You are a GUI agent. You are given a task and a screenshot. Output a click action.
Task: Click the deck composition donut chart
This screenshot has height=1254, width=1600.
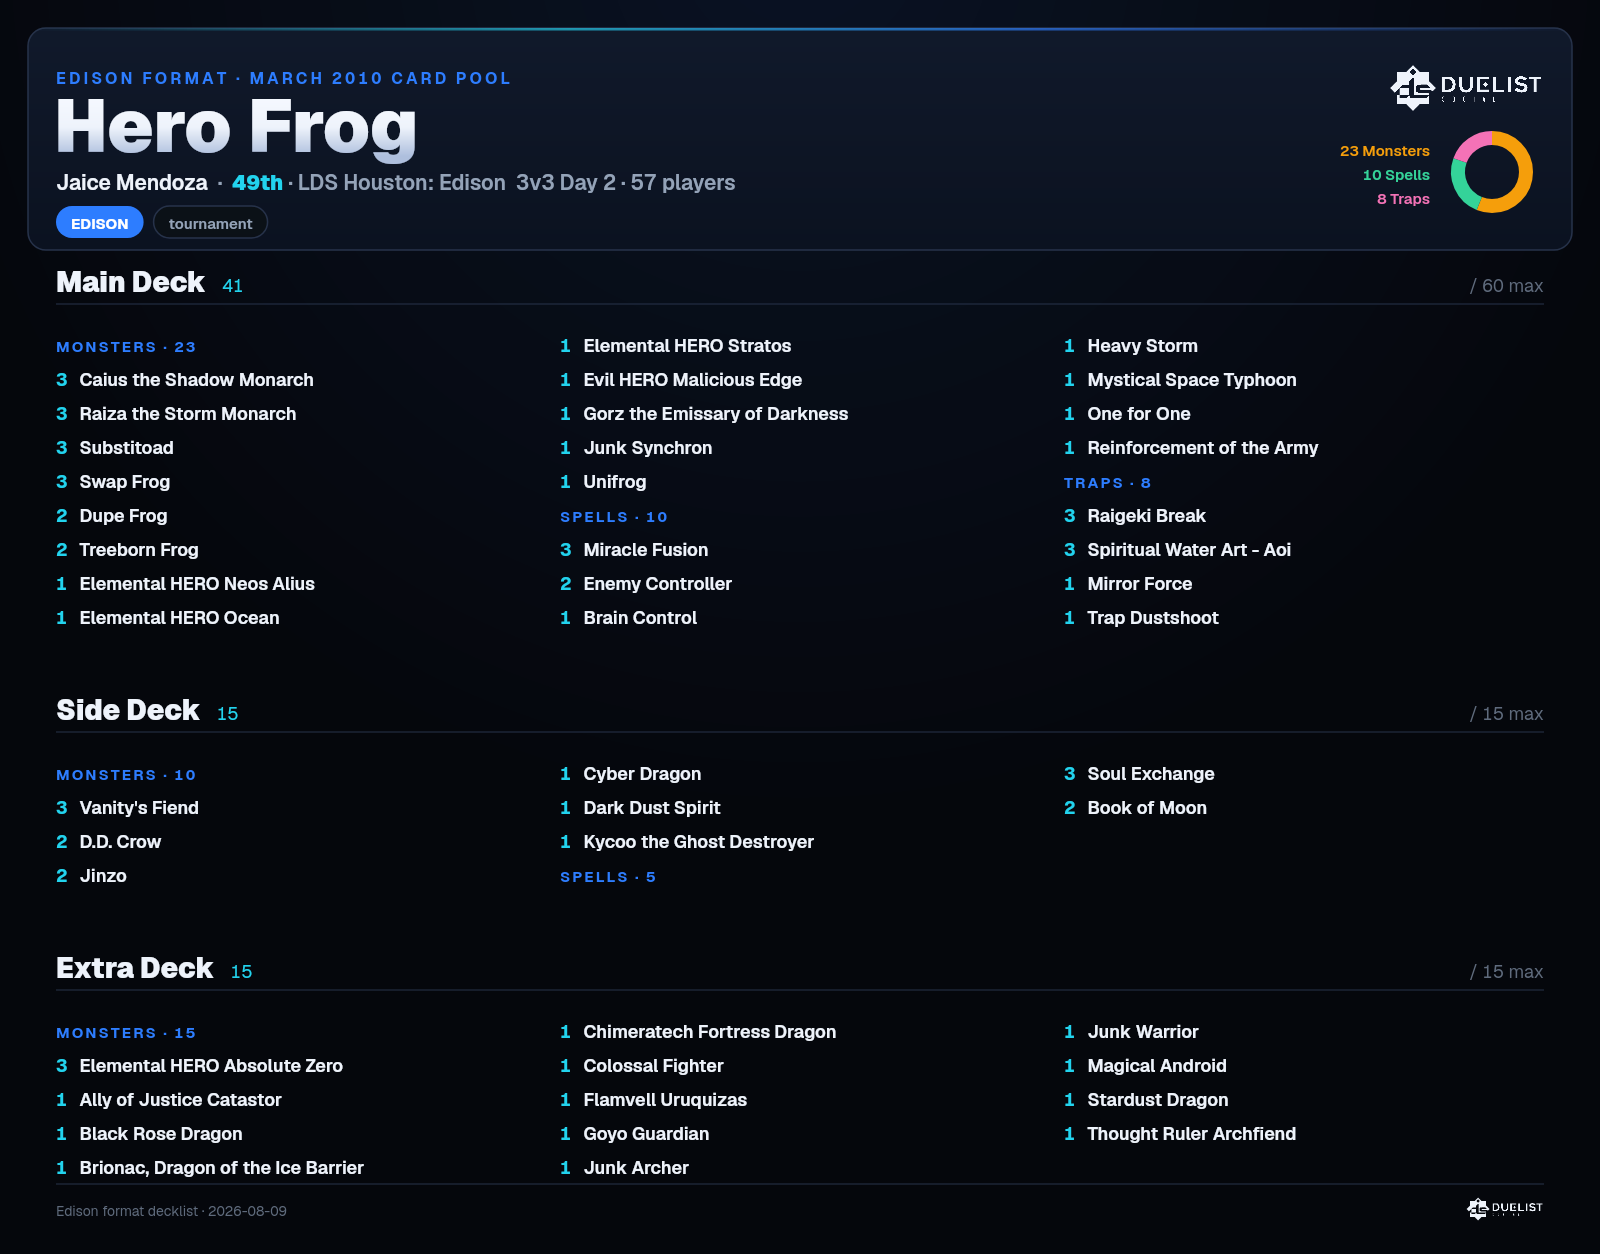tap(1492, 172)
